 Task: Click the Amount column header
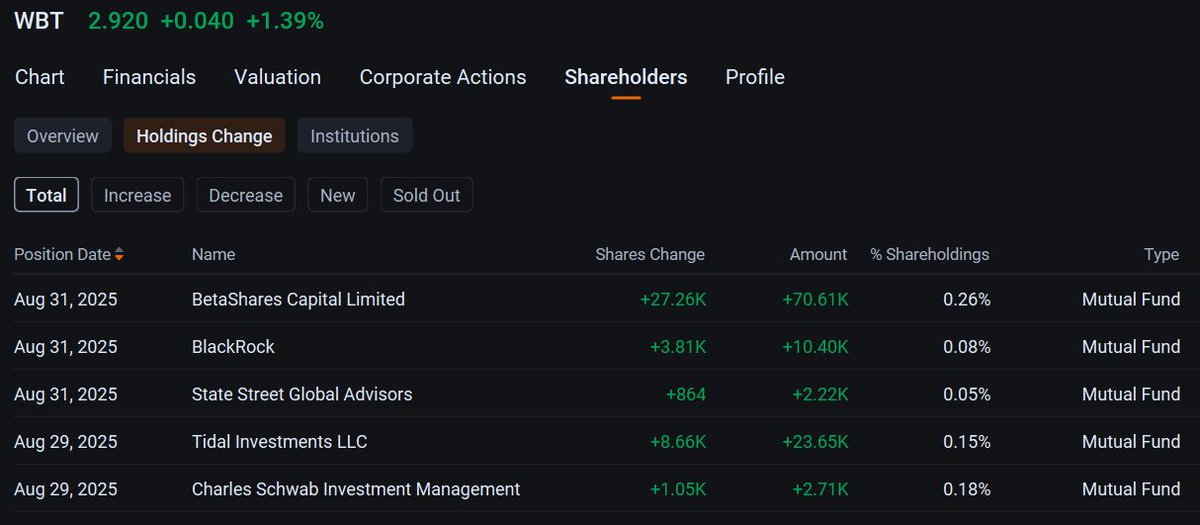[x=818, y=254]
